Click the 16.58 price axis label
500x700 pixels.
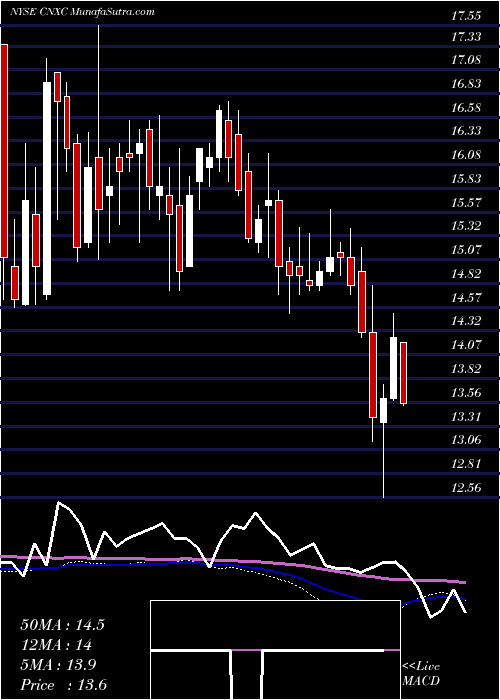tap(466, 108)
